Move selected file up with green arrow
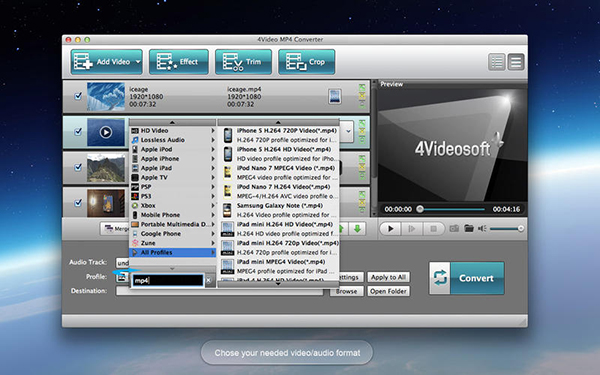This screenshot has width=600, height=375. click(342, 228)
